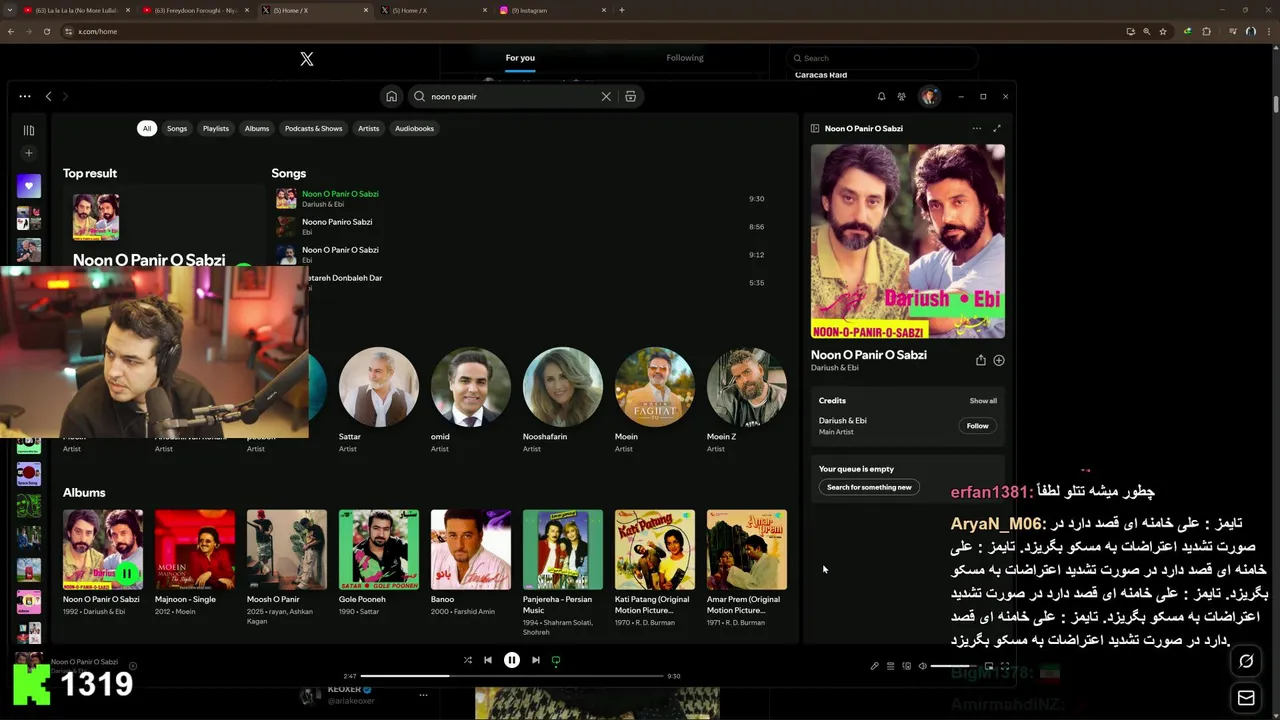Image resolution: width=1280 pixels, height=720 pixels.
Task: Open Spotify three-dot main menu
Action: click(25, 96)
